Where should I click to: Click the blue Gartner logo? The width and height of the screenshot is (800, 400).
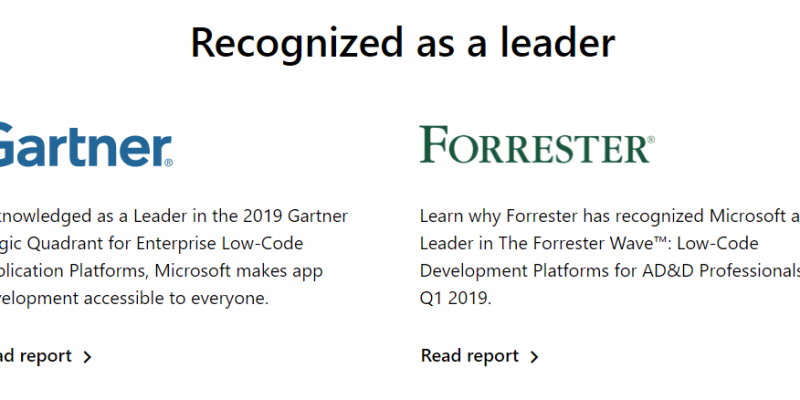coord(86,144)
